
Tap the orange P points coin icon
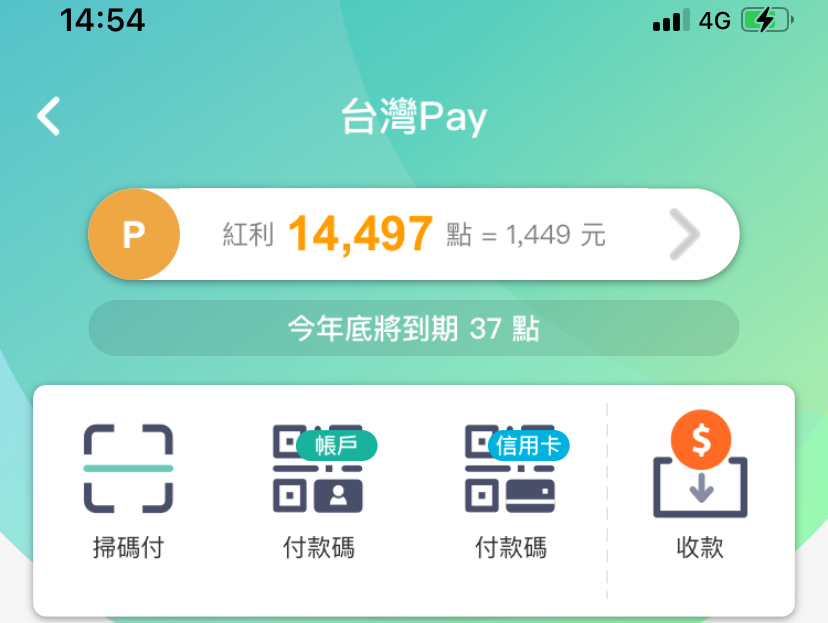coord(134,234)
